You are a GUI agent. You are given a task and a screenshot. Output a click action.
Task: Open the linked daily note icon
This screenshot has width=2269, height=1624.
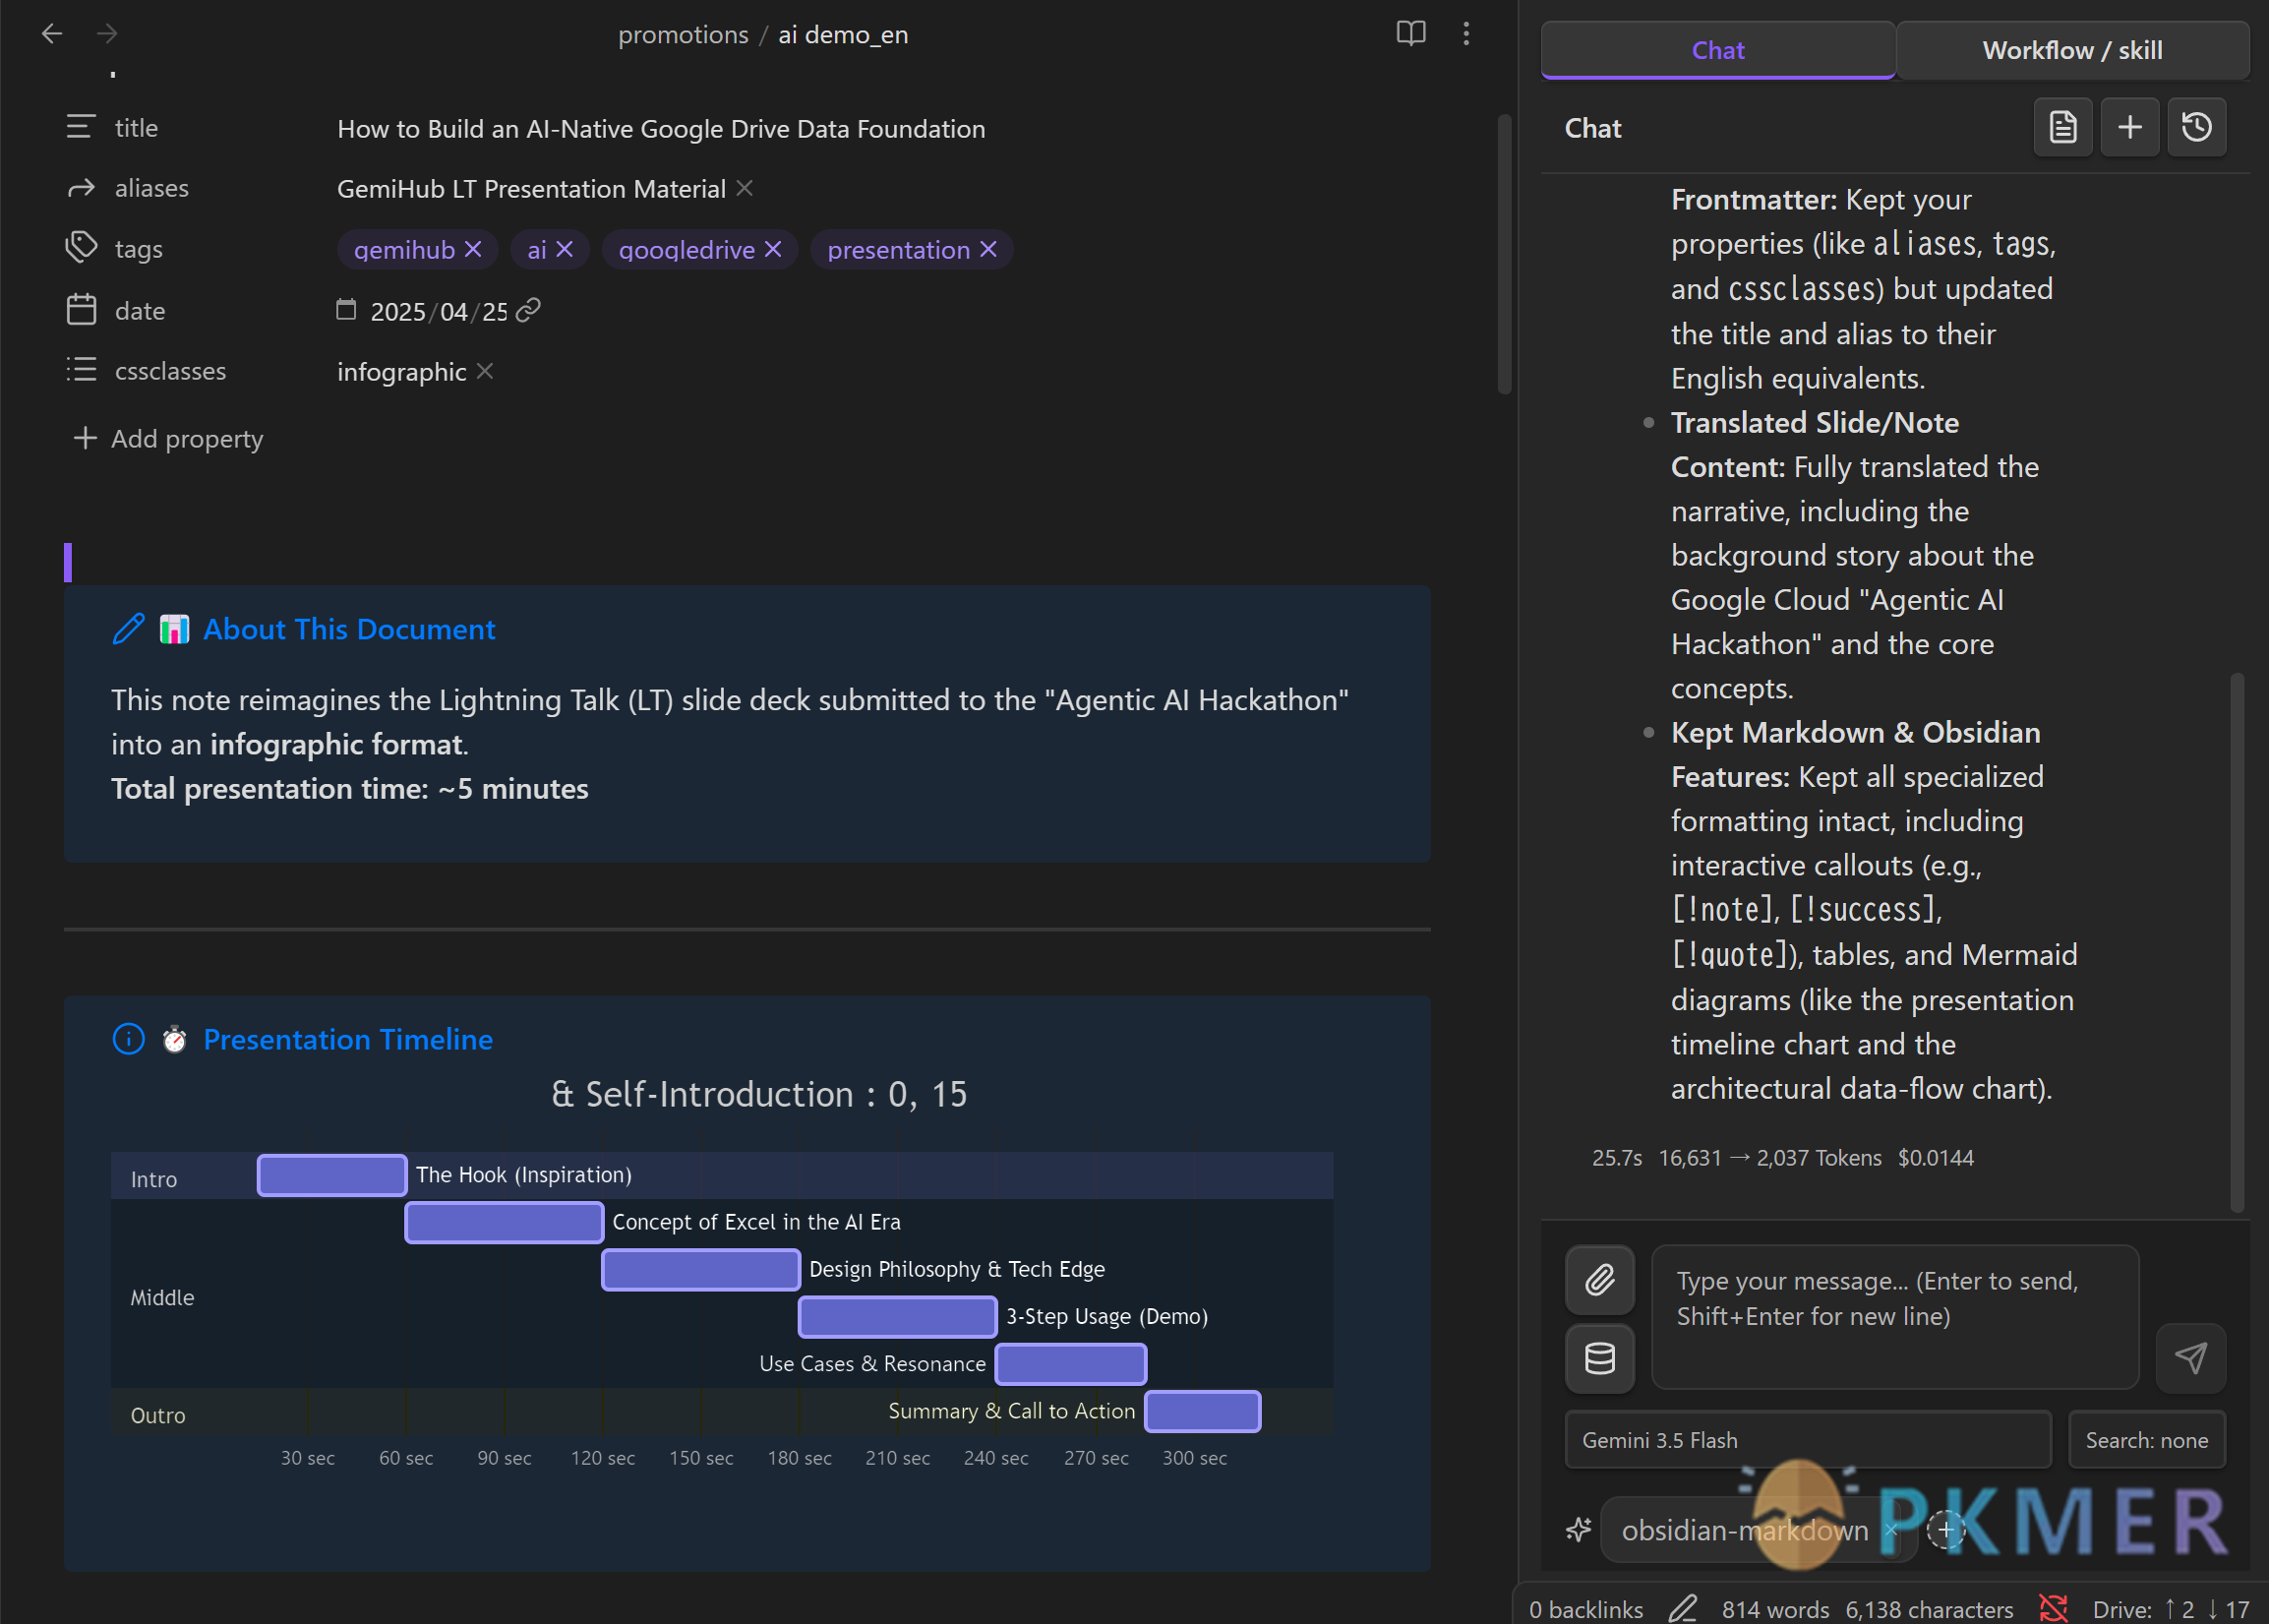tap(528, 311)
